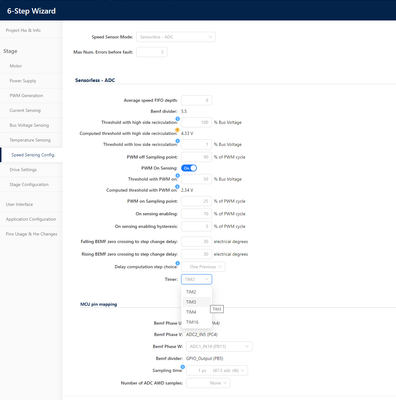Pick TIM4 option in Timer list
The image size is (396, 400).
pos(196,312)
